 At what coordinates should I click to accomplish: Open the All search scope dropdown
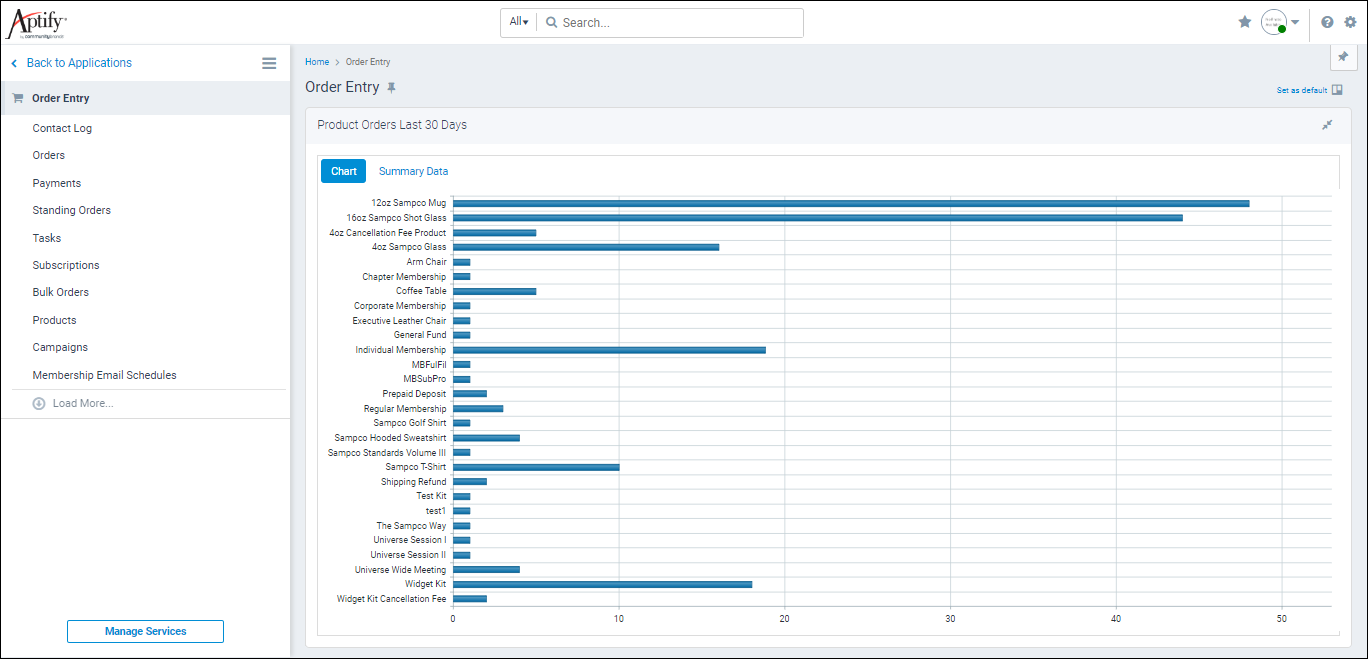pos(518,22)
